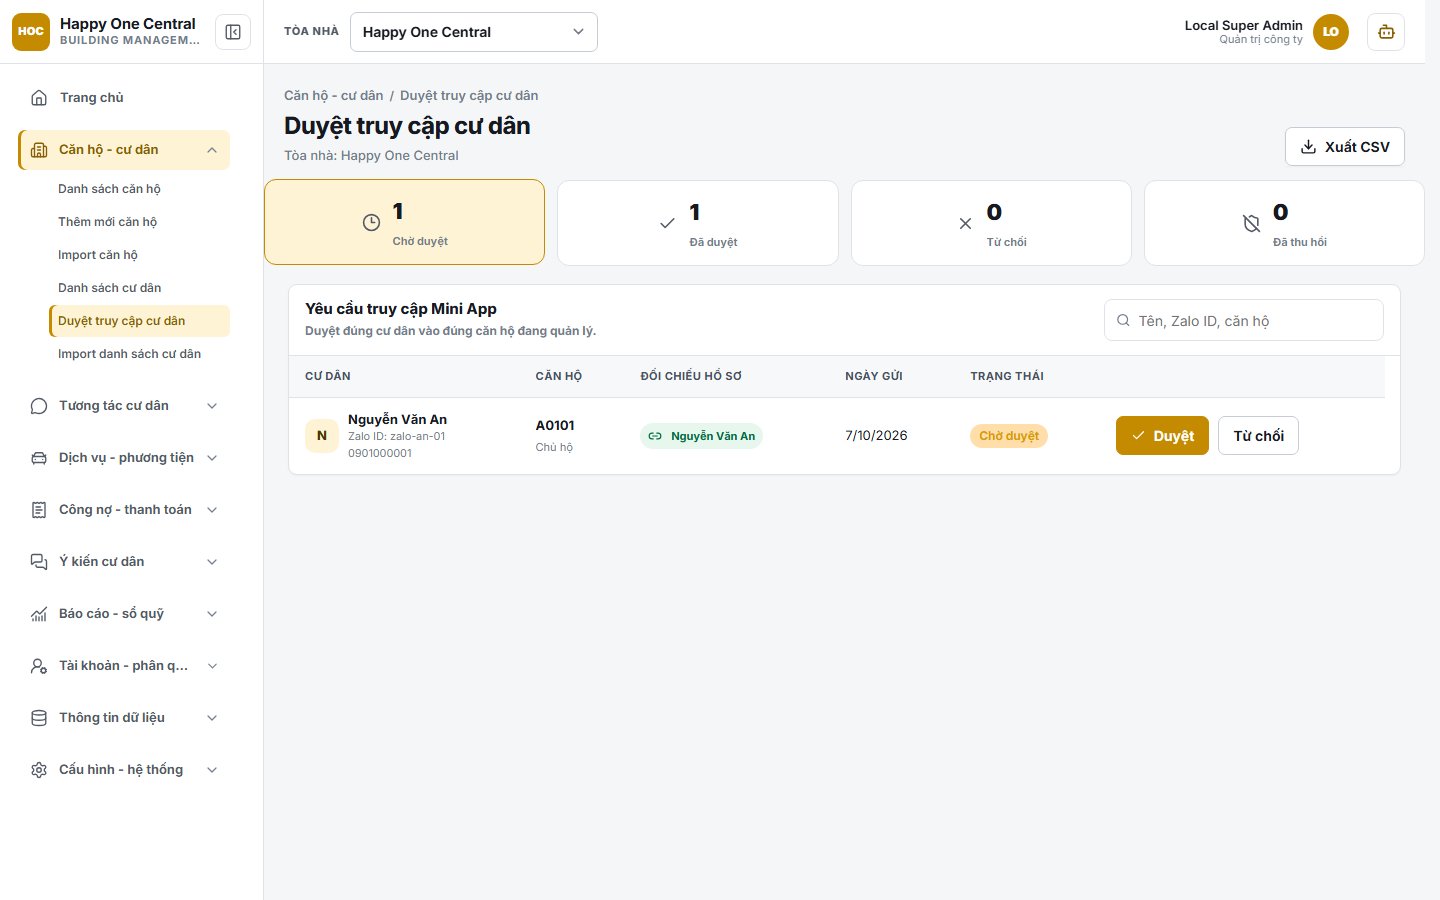
Task: Show the Từ chối status card
Action: tap(991, 223)
